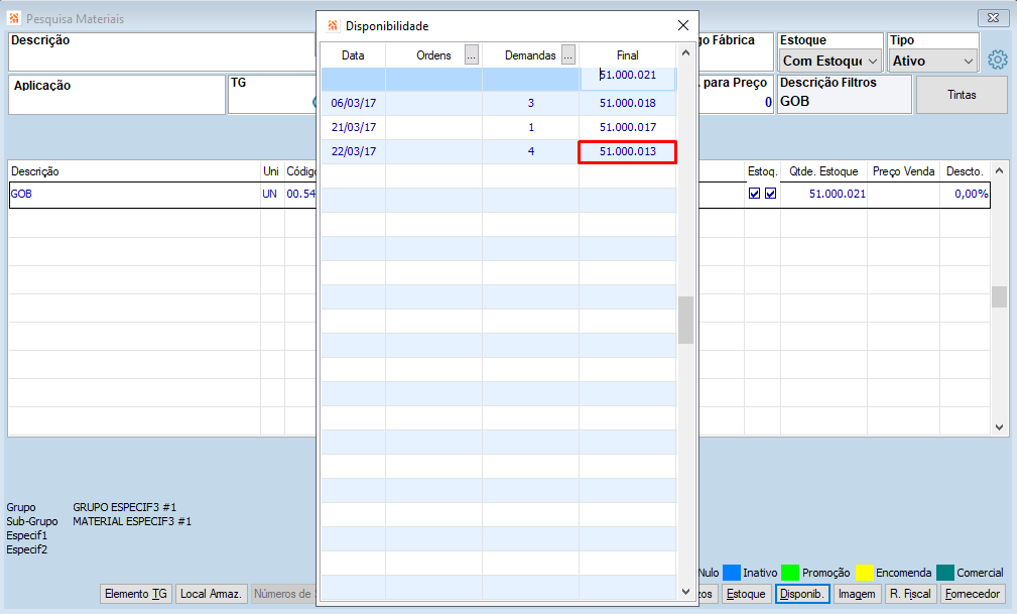This screenshot has height=614, width=1017.
Task: Click scroll-up arrow in Disponibilidade list
Action: pyautogui.click(x=686, y=53)
